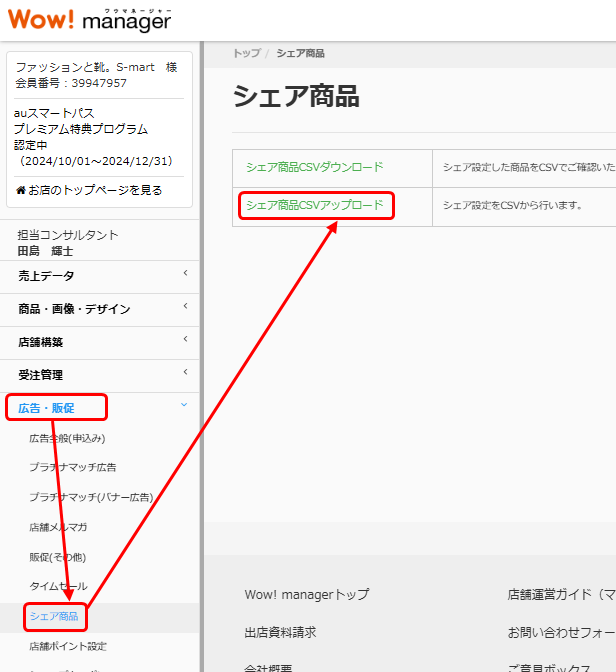Click the シェア商品CSVダウンロード link
The width and height of the screenshot is (616, 672).
[x=314, y=167]
